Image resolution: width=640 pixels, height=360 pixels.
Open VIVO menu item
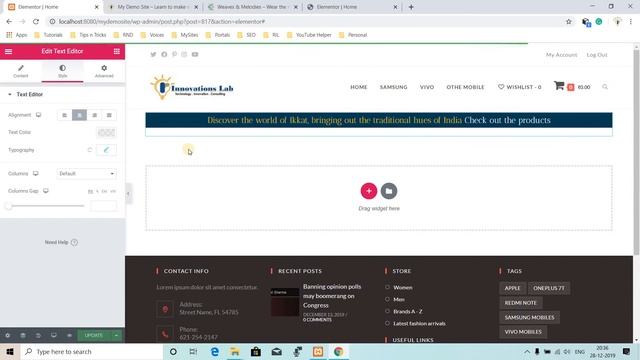[427, 87]
